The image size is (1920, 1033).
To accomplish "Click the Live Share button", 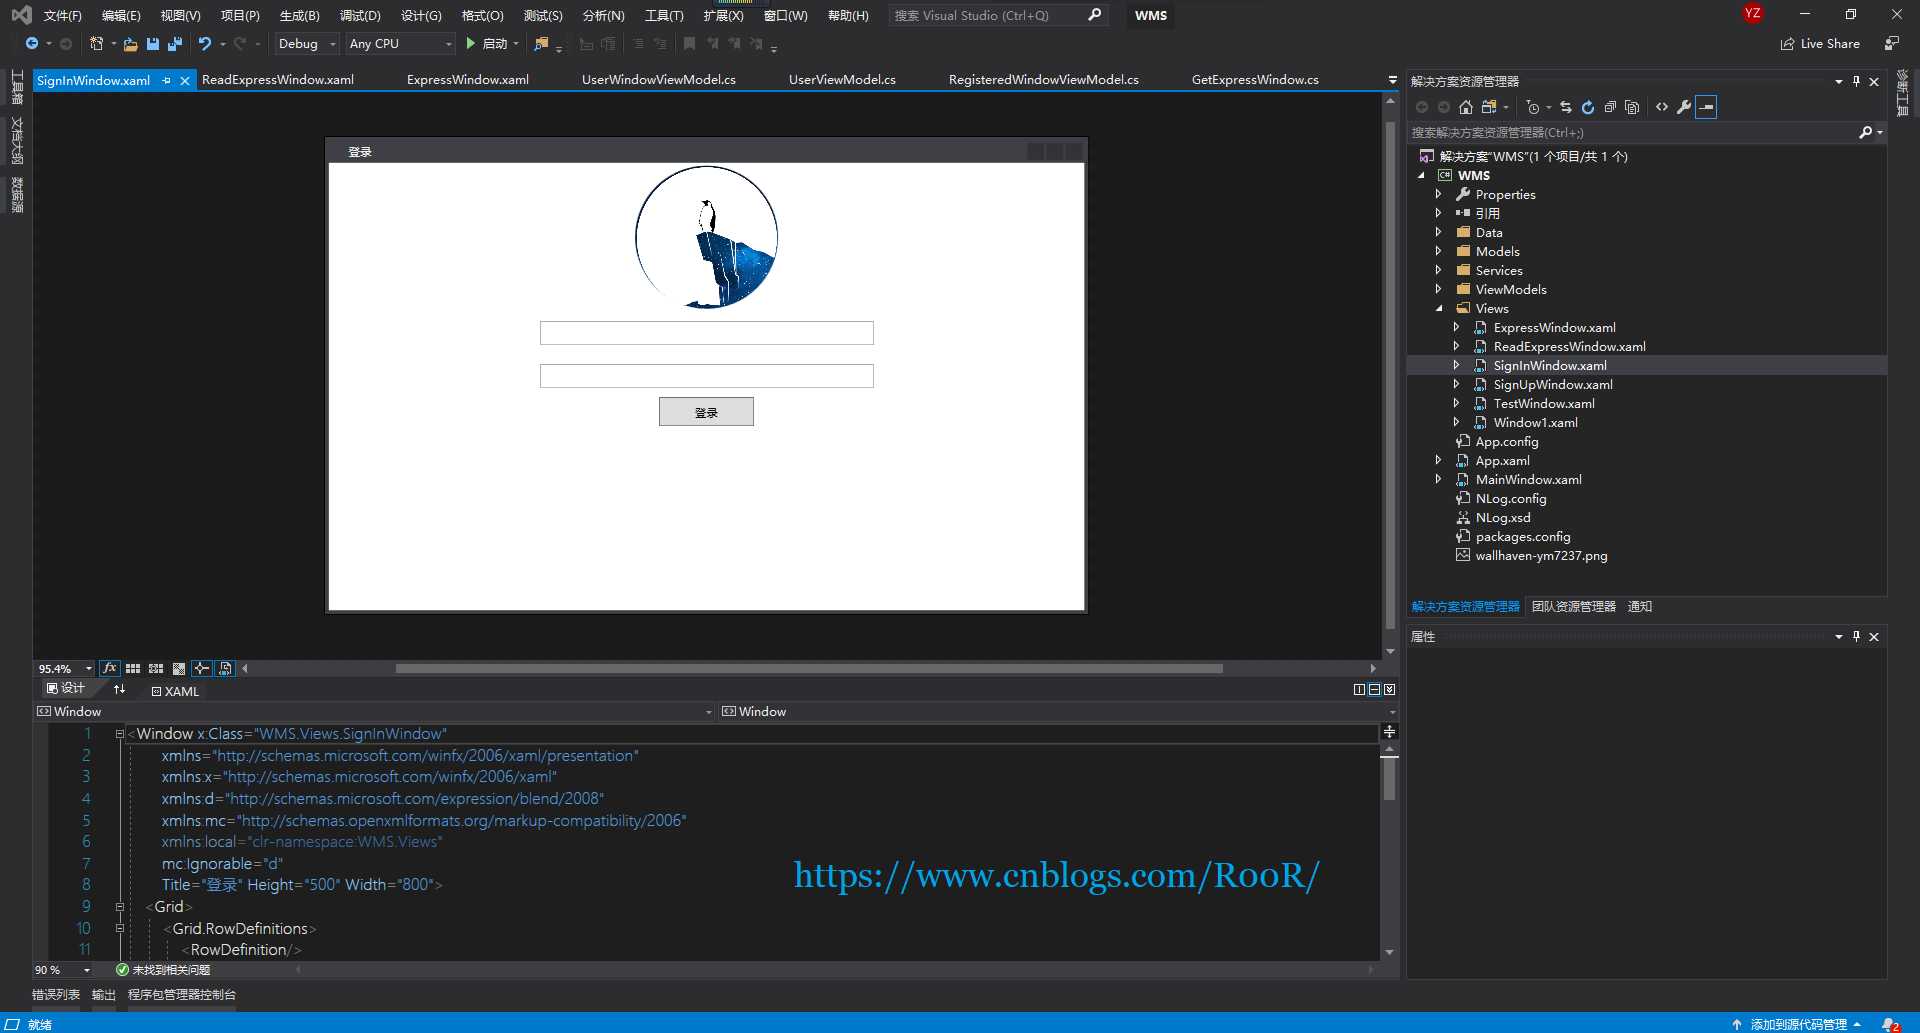I will 1821,44.
